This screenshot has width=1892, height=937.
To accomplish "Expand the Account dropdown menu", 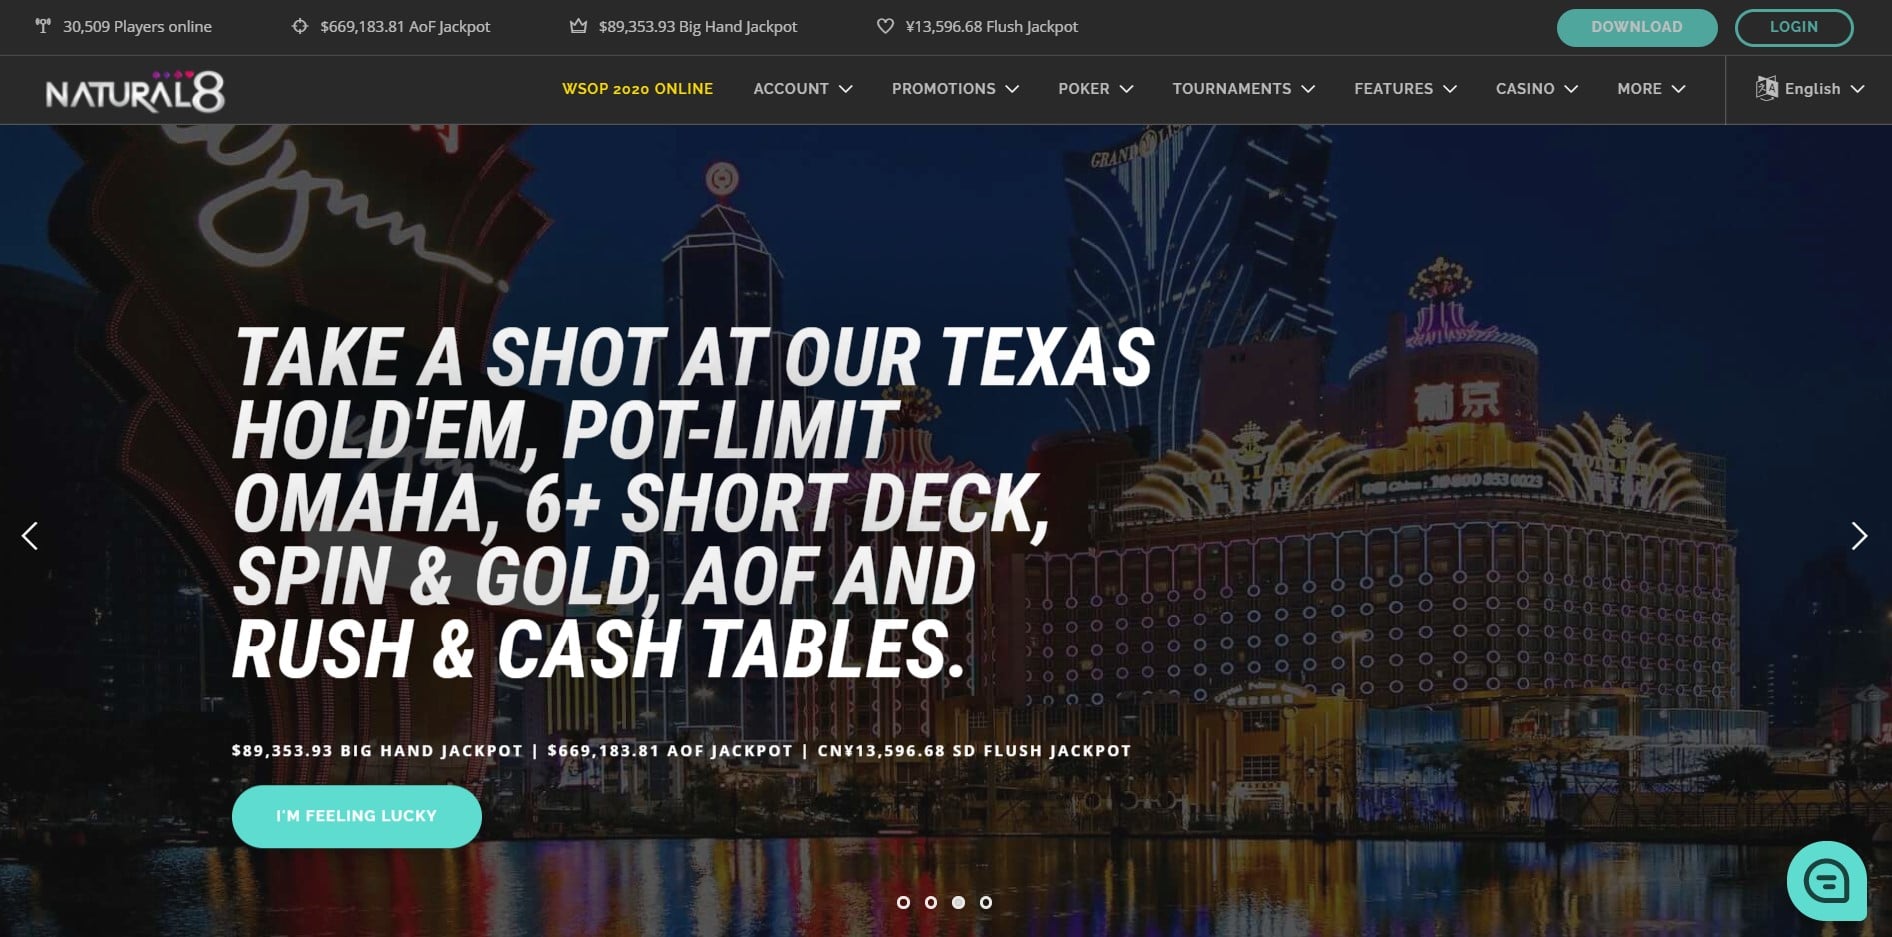I will (x=803, y=89).
